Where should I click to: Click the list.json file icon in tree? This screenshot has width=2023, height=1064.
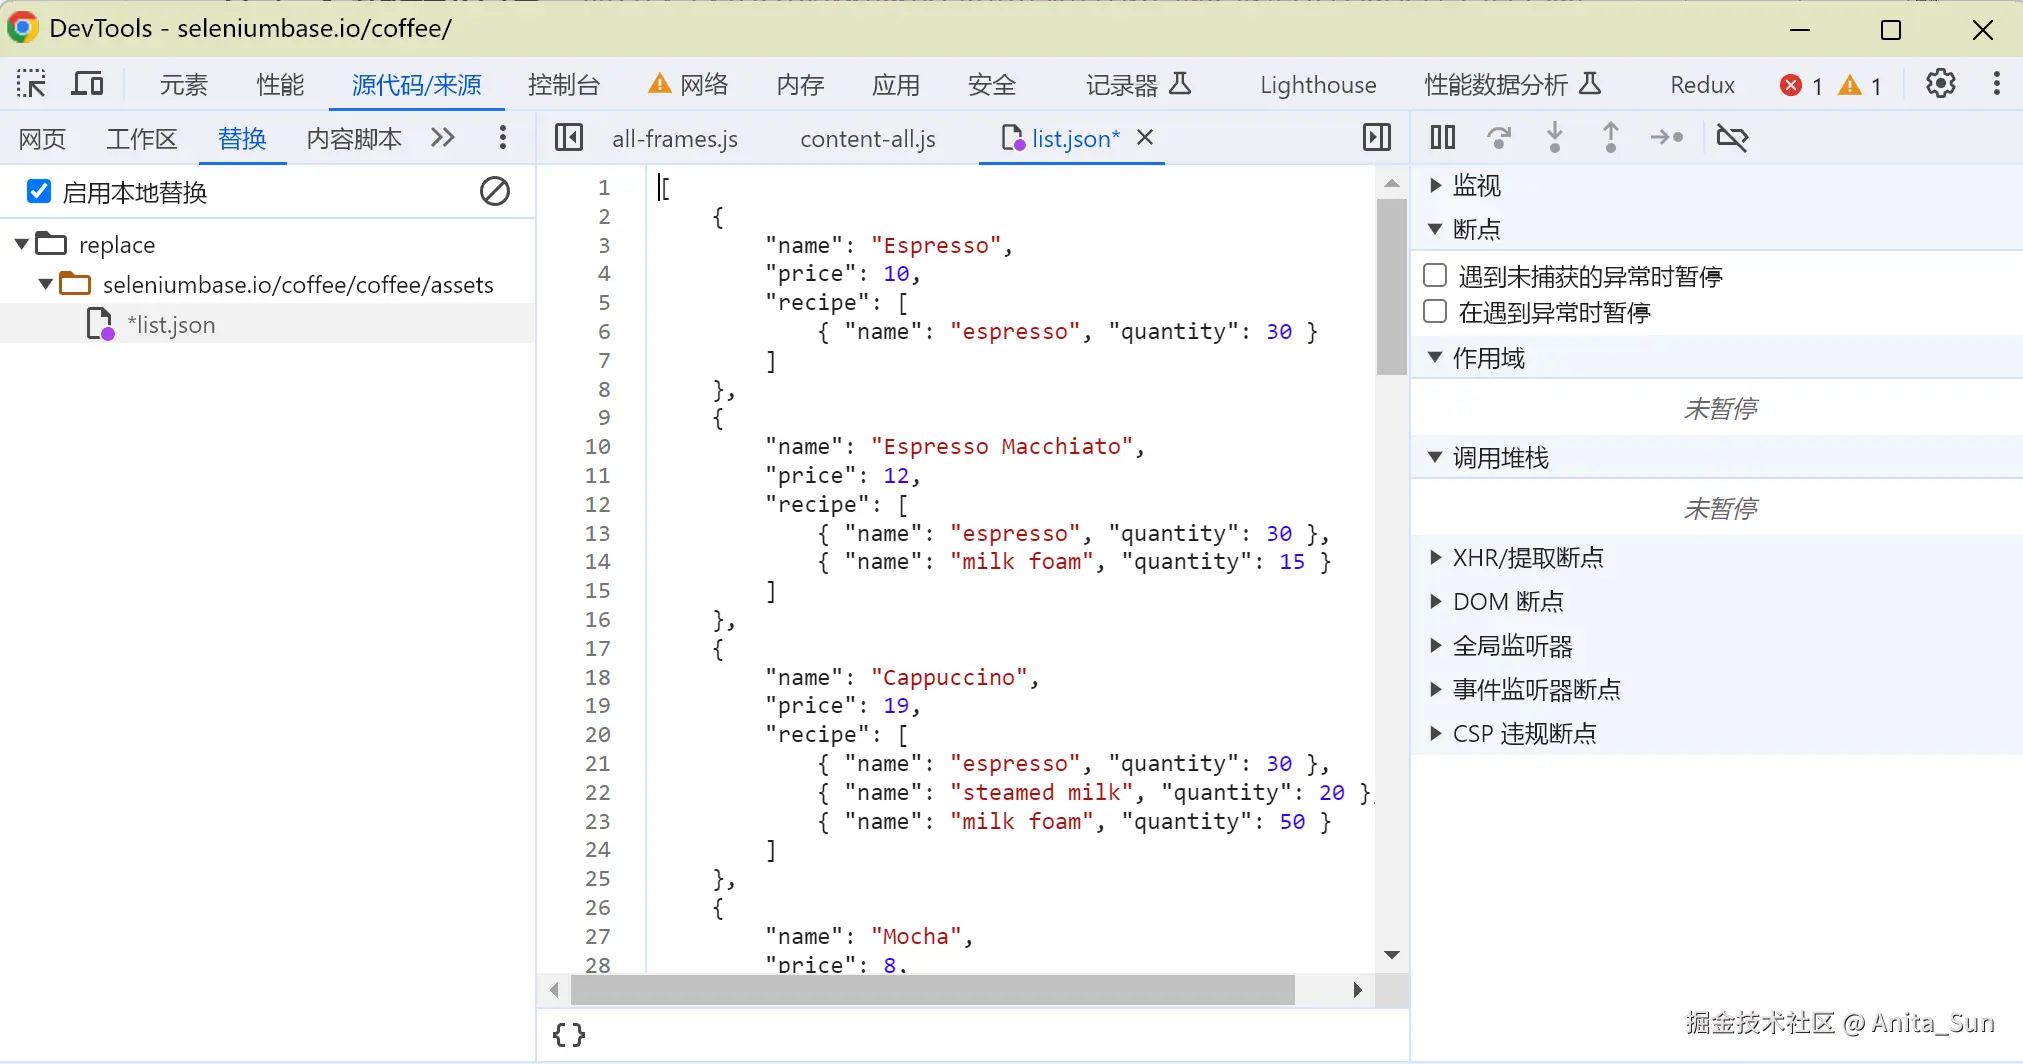click(x=101, y=325)
